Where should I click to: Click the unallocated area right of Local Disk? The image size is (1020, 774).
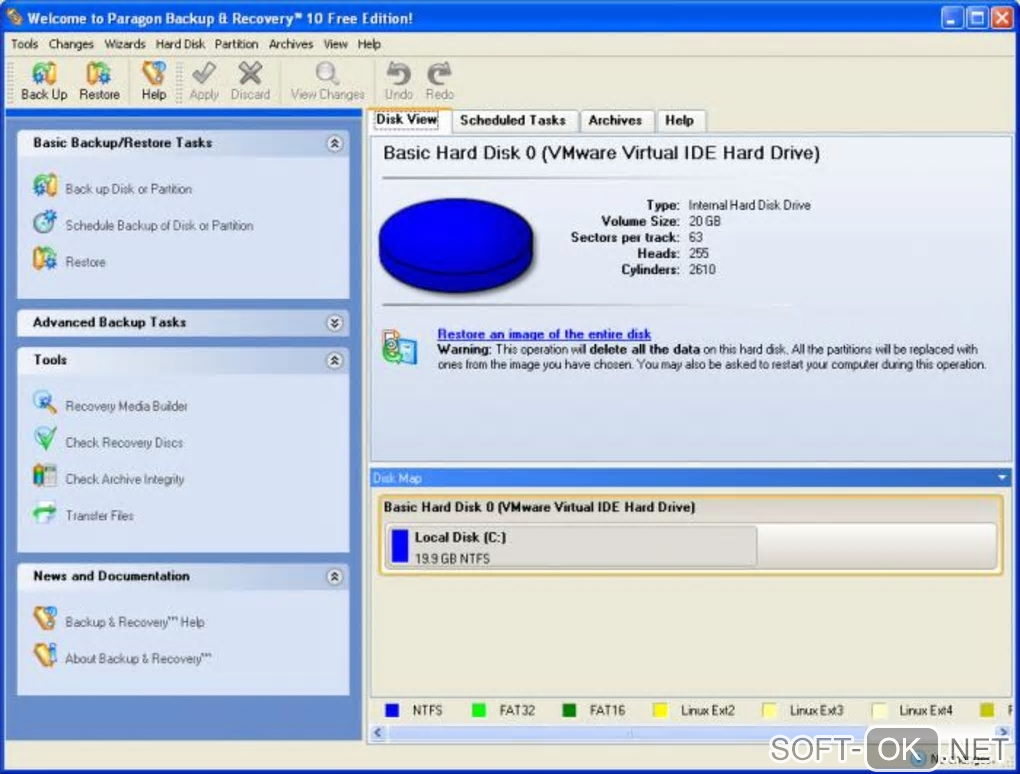876,546
